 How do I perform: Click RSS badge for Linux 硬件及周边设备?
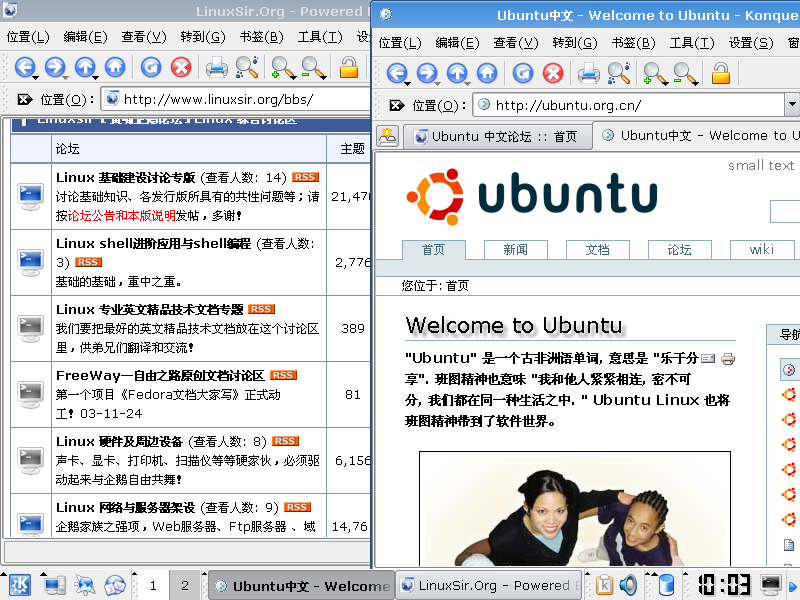click(285, 441)
